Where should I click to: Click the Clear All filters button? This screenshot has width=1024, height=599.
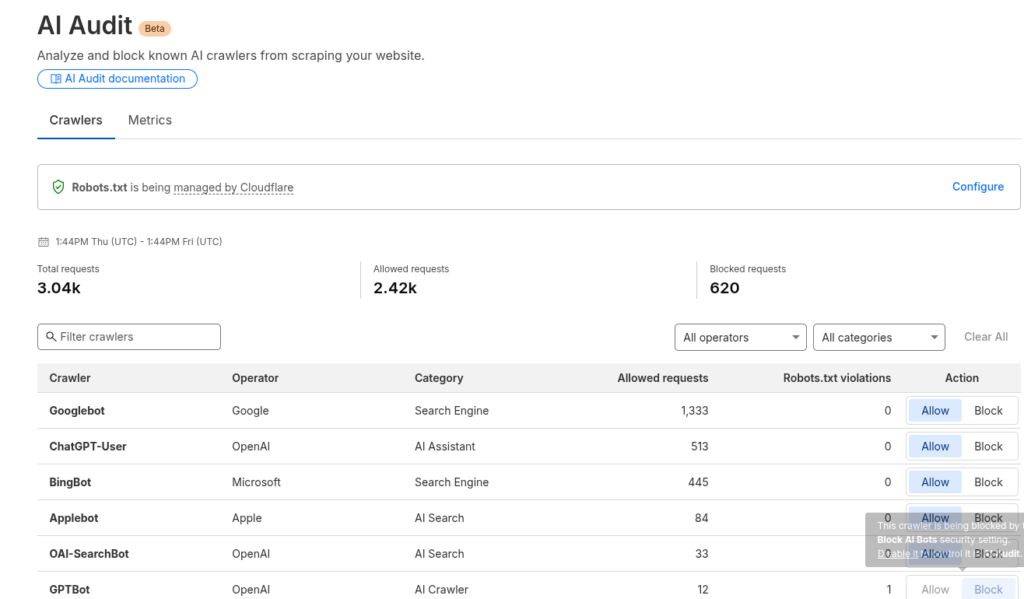[x=985, y=337]
